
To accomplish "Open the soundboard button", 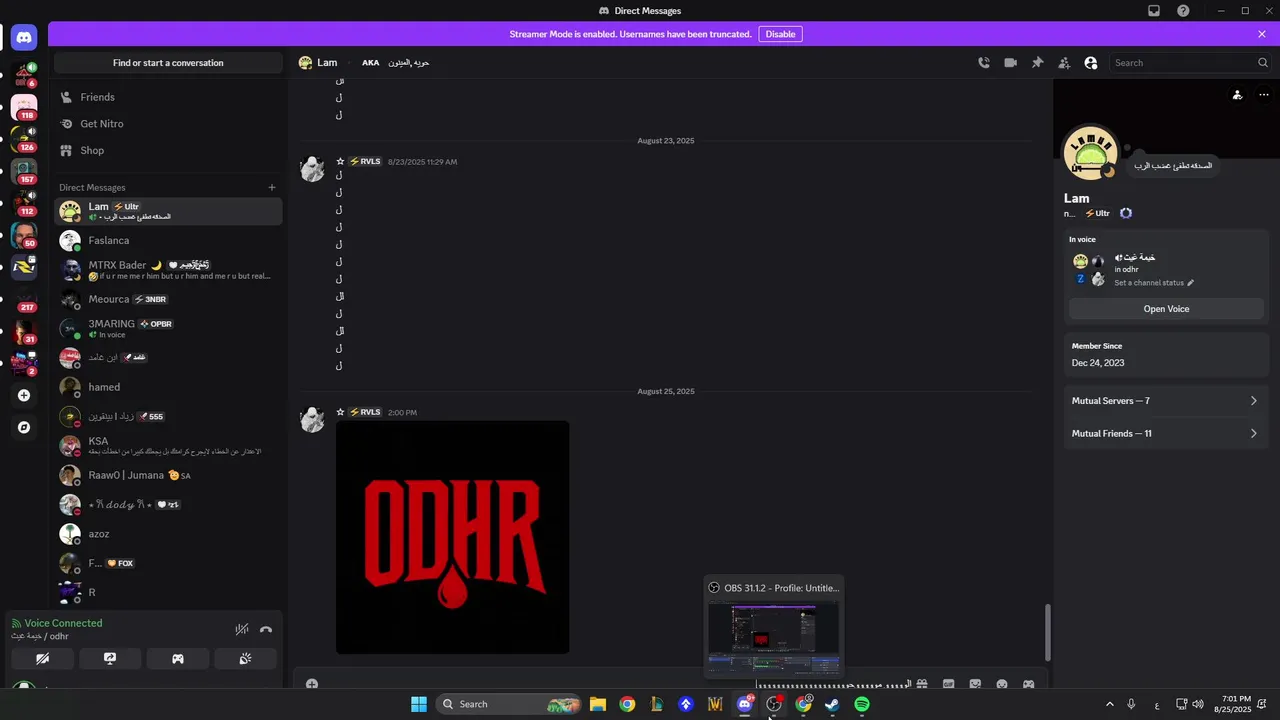I will click(245, 658).
